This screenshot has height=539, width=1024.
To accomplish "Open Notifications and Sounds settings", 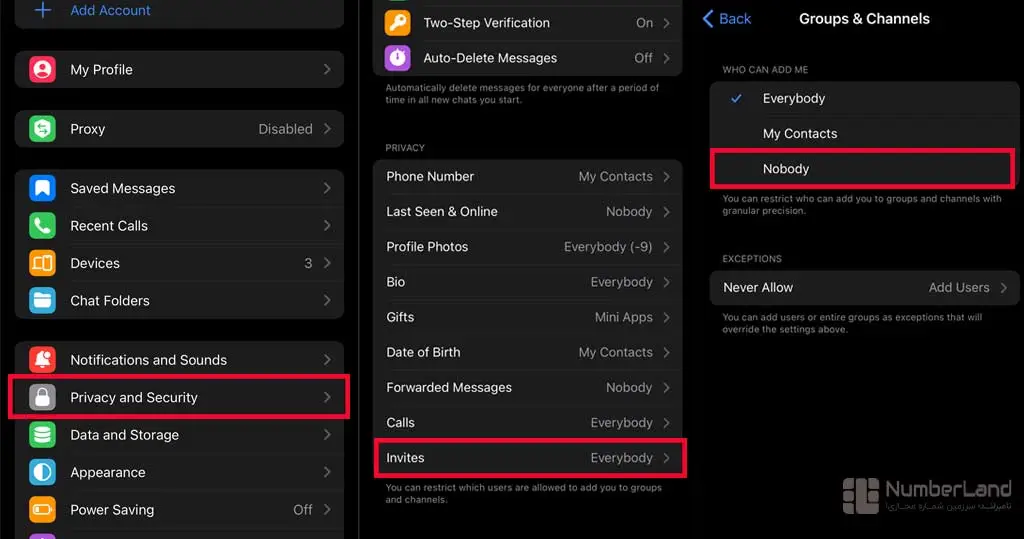I will pos(179,360).
